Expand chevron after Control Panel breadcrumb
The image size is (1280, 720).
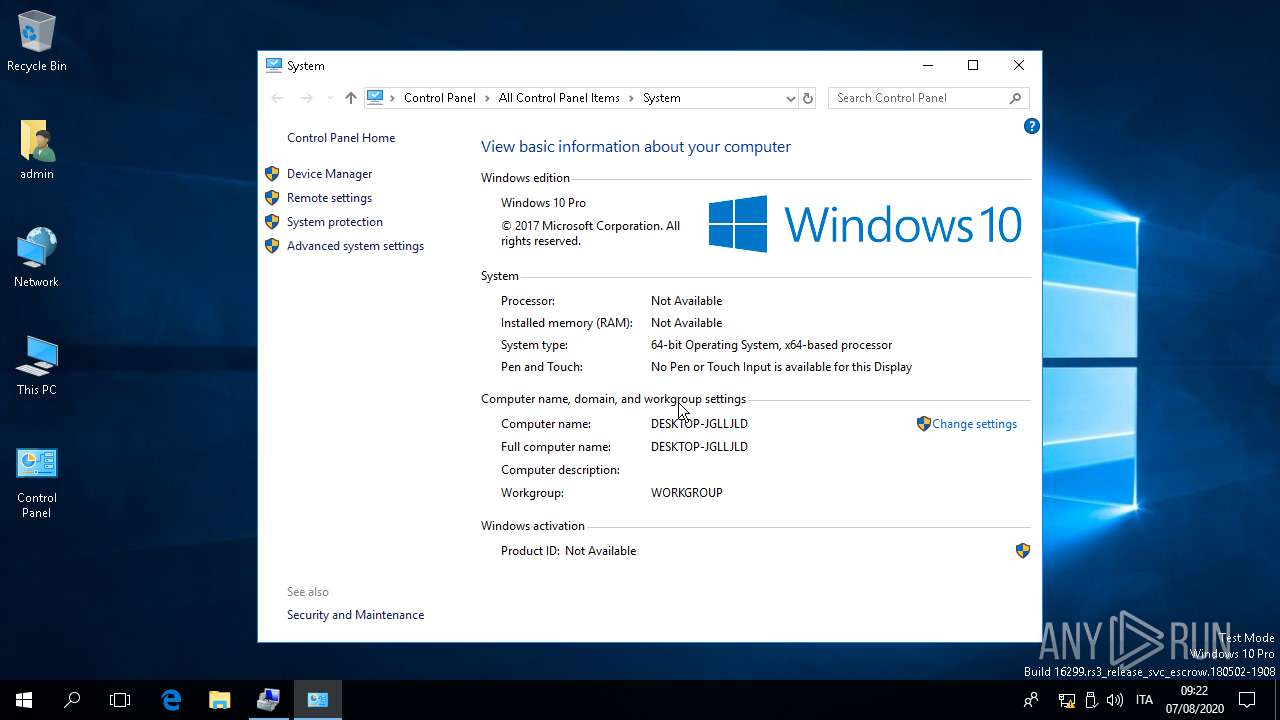(x=487, y=98)
